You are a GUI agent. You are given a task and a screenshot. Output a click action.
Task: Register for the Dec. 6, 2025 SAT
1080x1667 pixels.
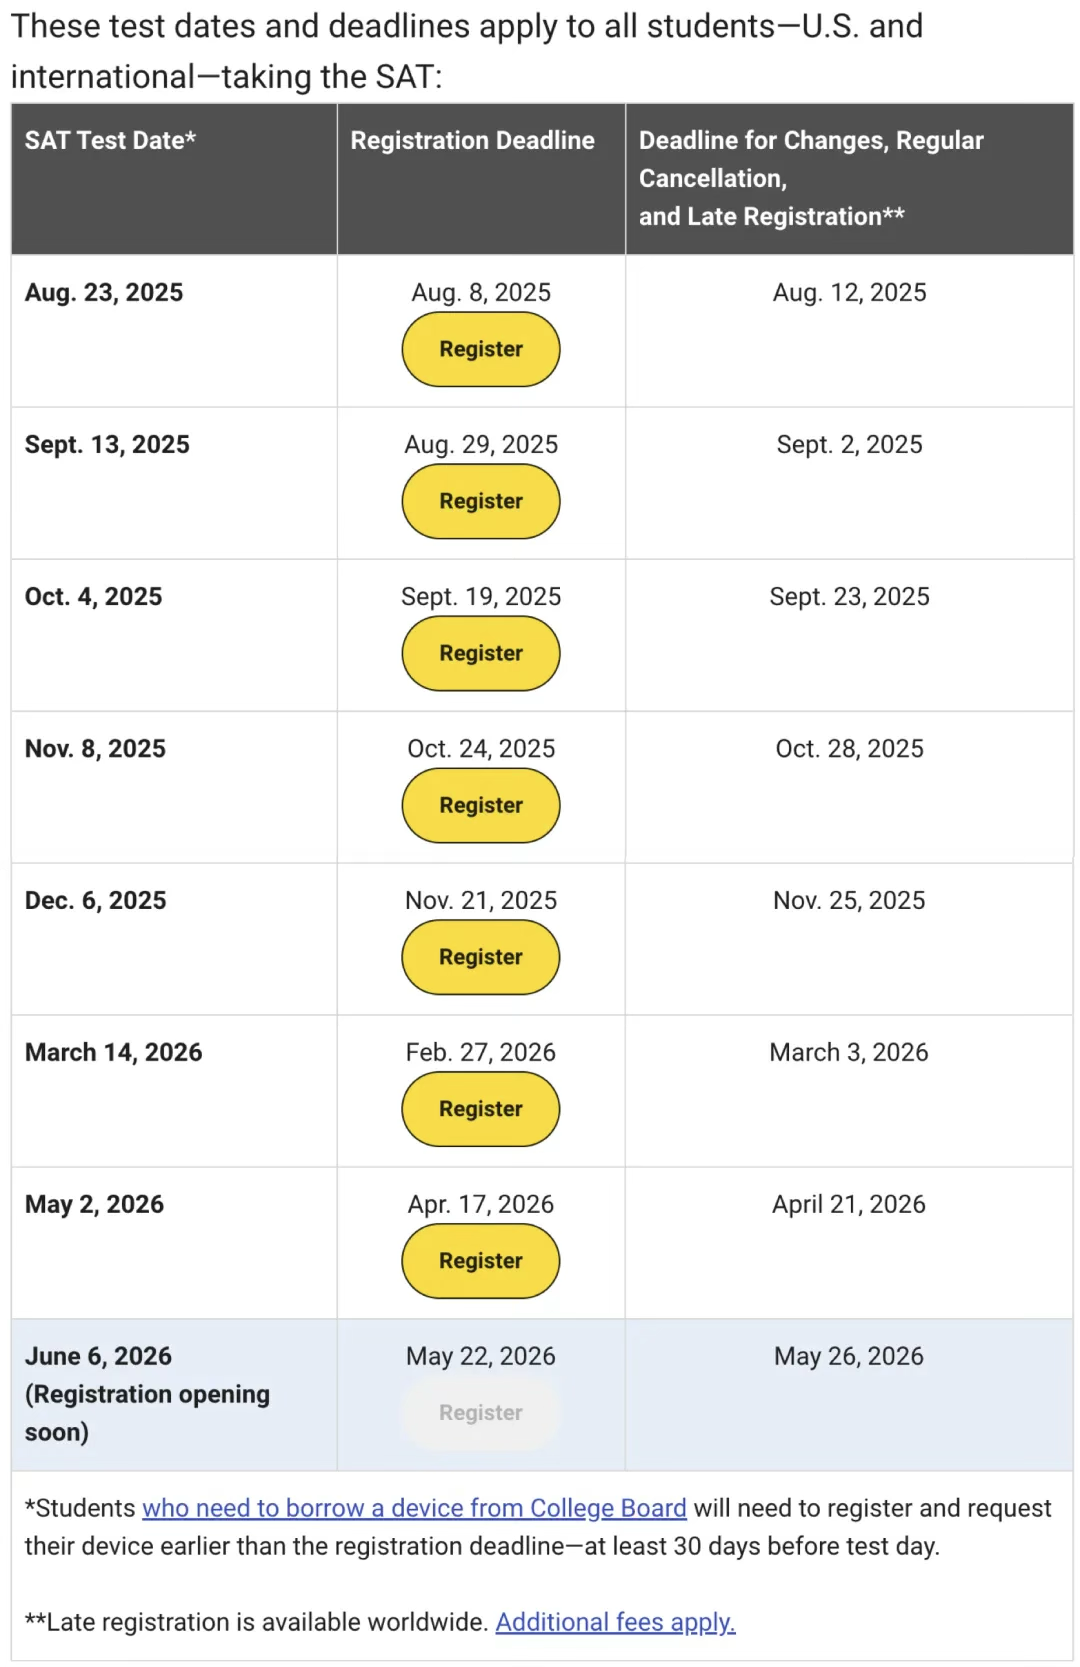(481, 957)
